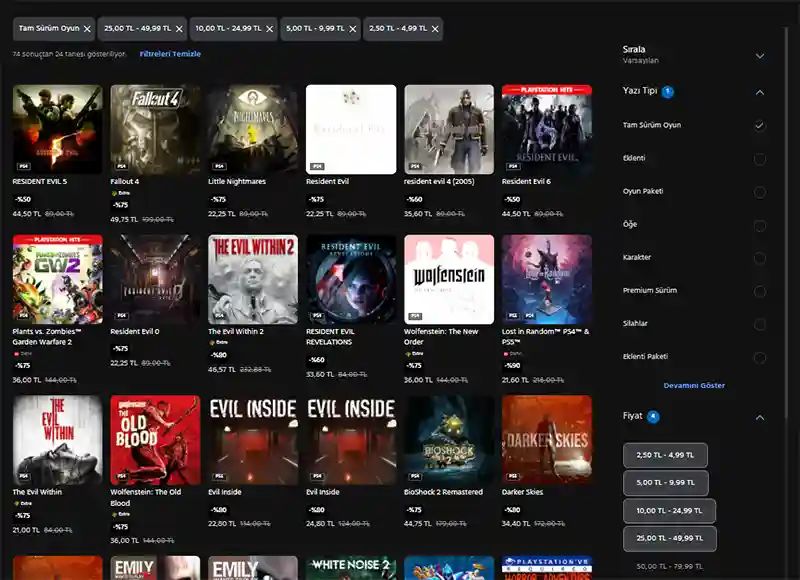Check the Oyun Paketi filter option

tap(759, 192)
